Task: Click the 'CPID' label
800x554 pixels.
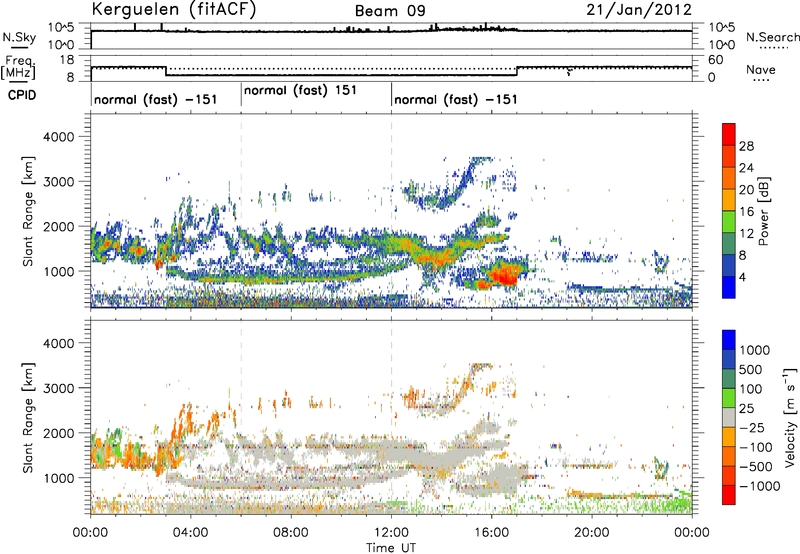Action: 22,95
